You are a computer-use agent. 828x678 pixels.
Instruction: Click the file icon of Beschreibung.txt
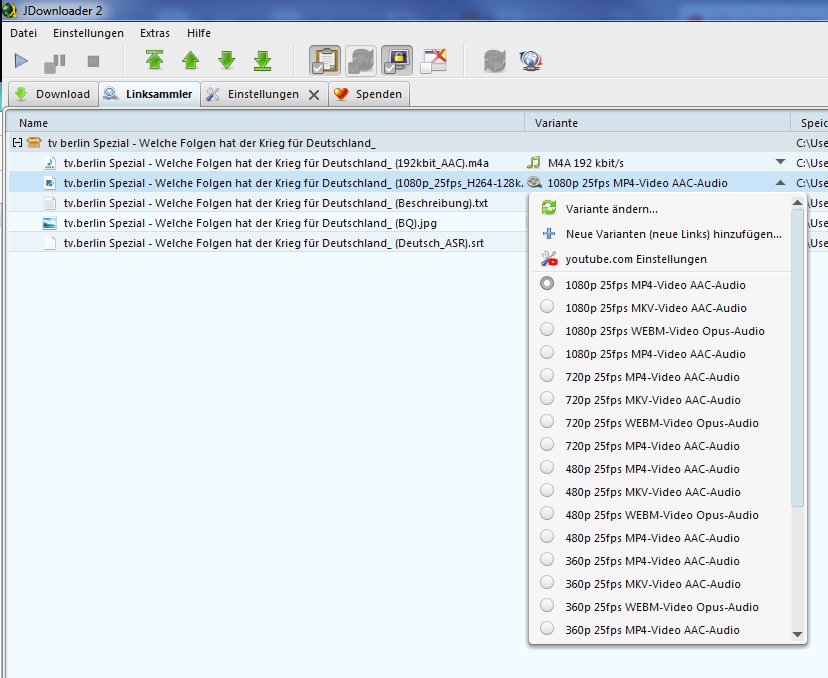coord(50,203)
